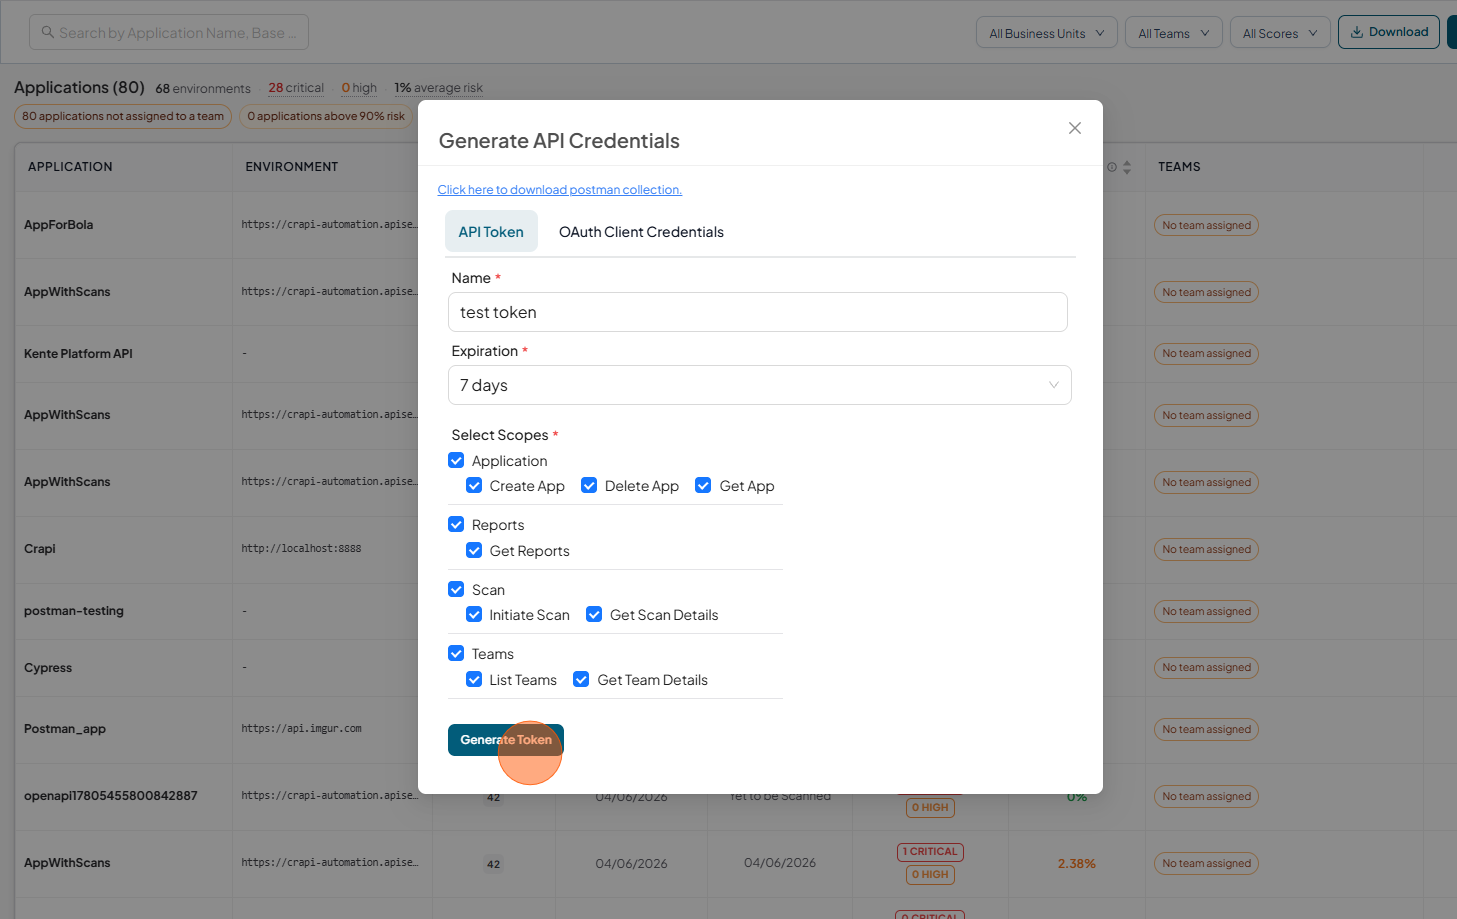This screenshot has height=919, width=1457.
Task: Select the API Token tab
Action: pyautogui.click(x=491, y=232)
